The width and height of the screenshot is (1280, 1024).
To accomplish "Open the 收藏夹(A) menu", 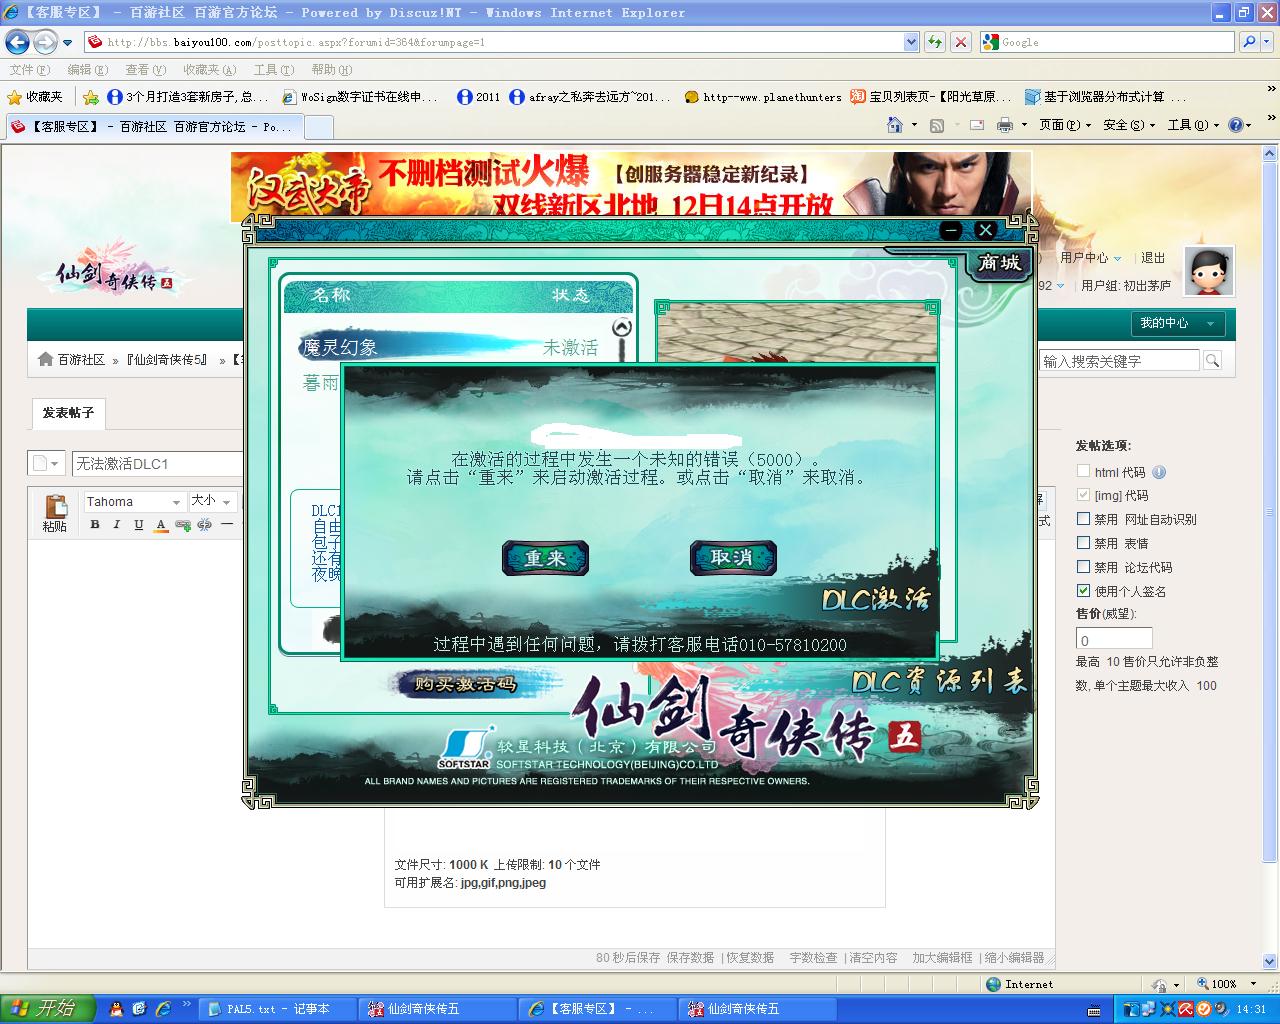I will pyautogui.click(x=209, y=70).
